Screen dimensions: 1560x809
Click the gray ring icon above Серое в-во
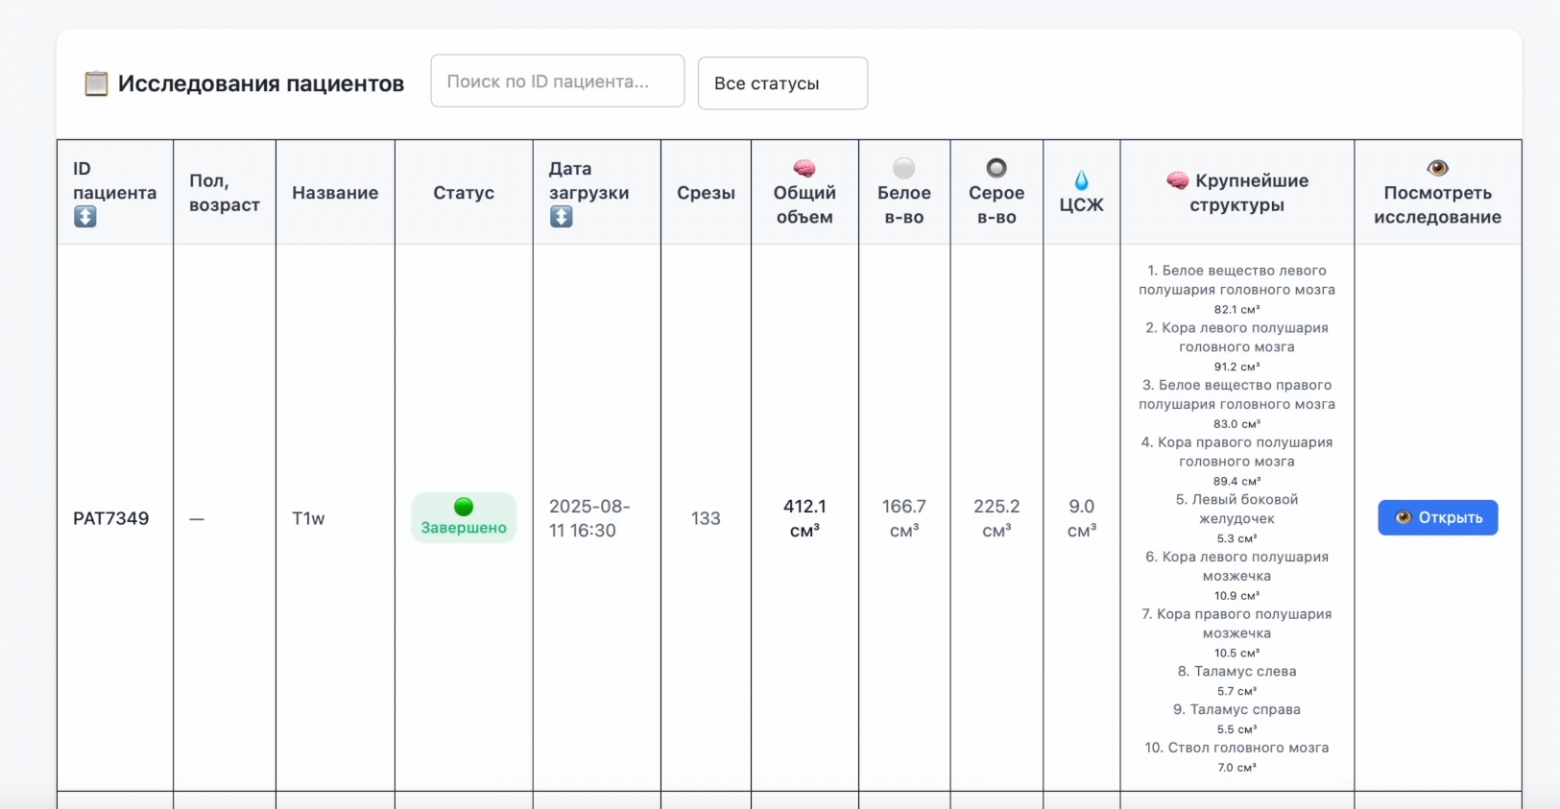pos(996,169)
